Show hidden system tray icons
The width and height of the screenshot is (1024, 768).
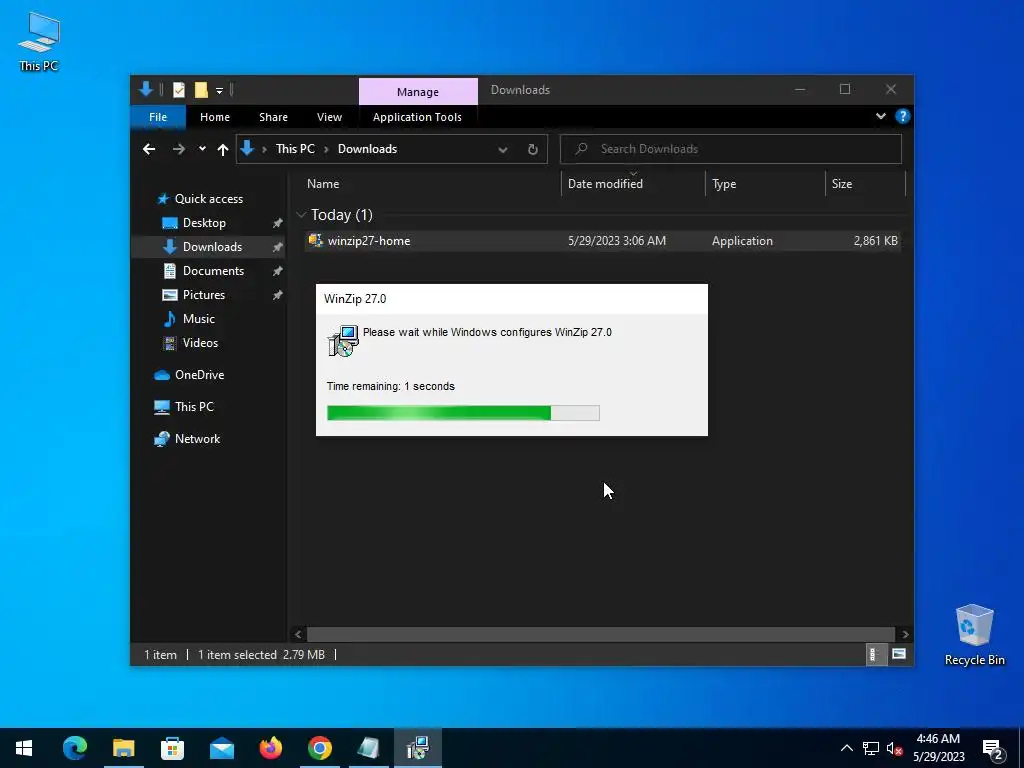(x=846, y=748)
